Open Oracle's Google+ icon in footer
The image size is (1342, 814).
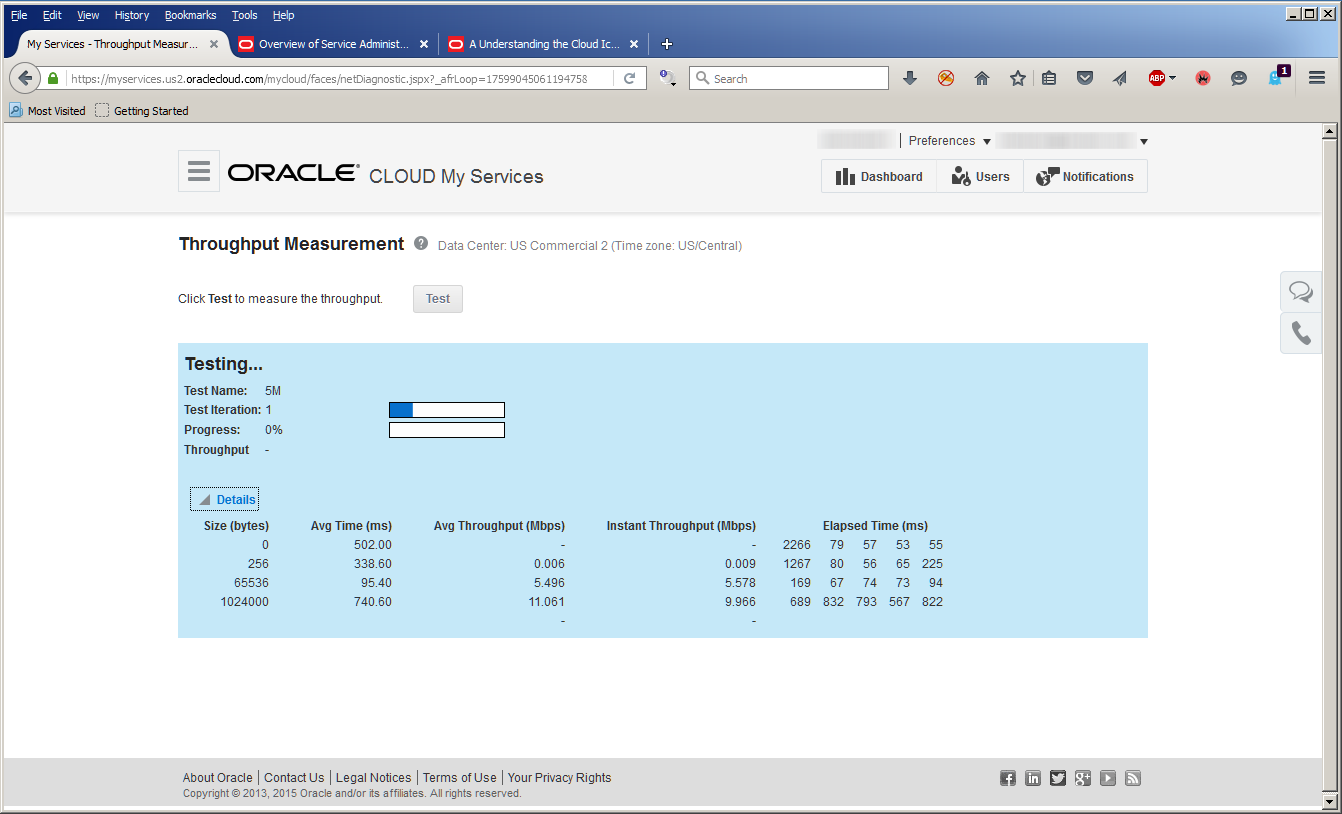(x=1083, y=778)
